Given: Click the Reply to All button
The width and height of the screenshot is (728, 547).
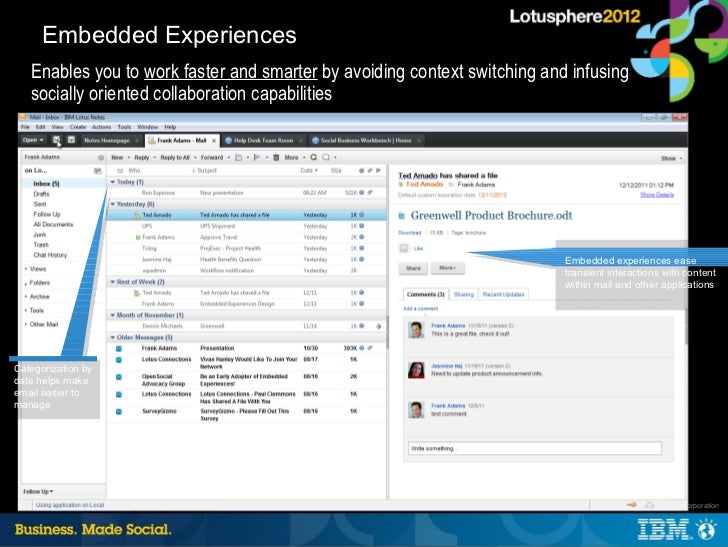Looking at the screenshot, I should pyautogui.click(x=175, y=157).
